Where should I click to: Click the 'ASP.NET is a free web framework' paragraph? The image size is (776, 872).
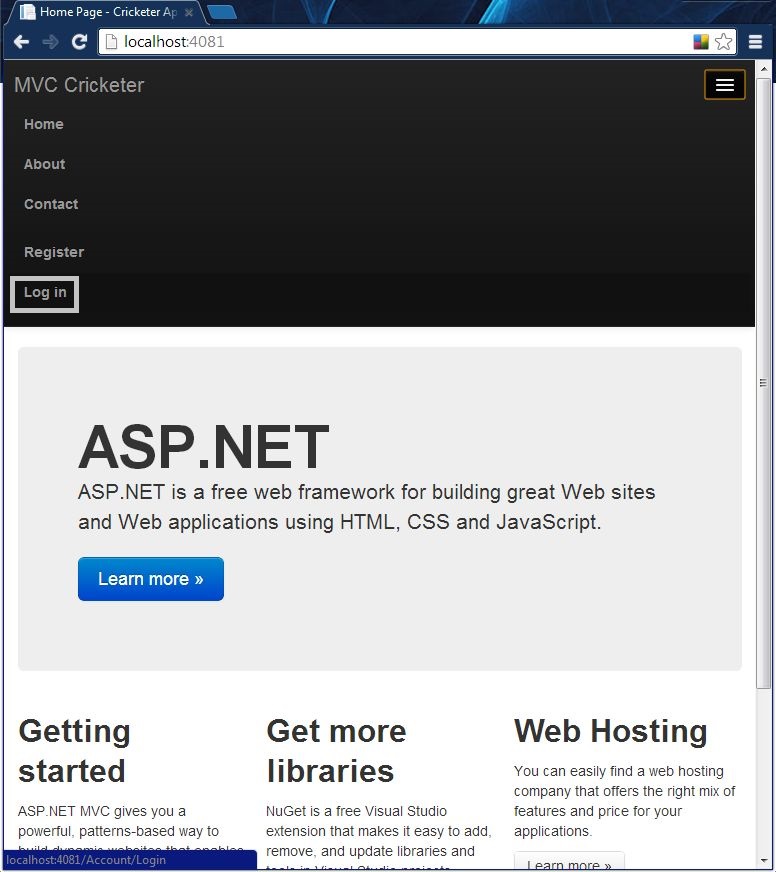(x=367, y=507)
